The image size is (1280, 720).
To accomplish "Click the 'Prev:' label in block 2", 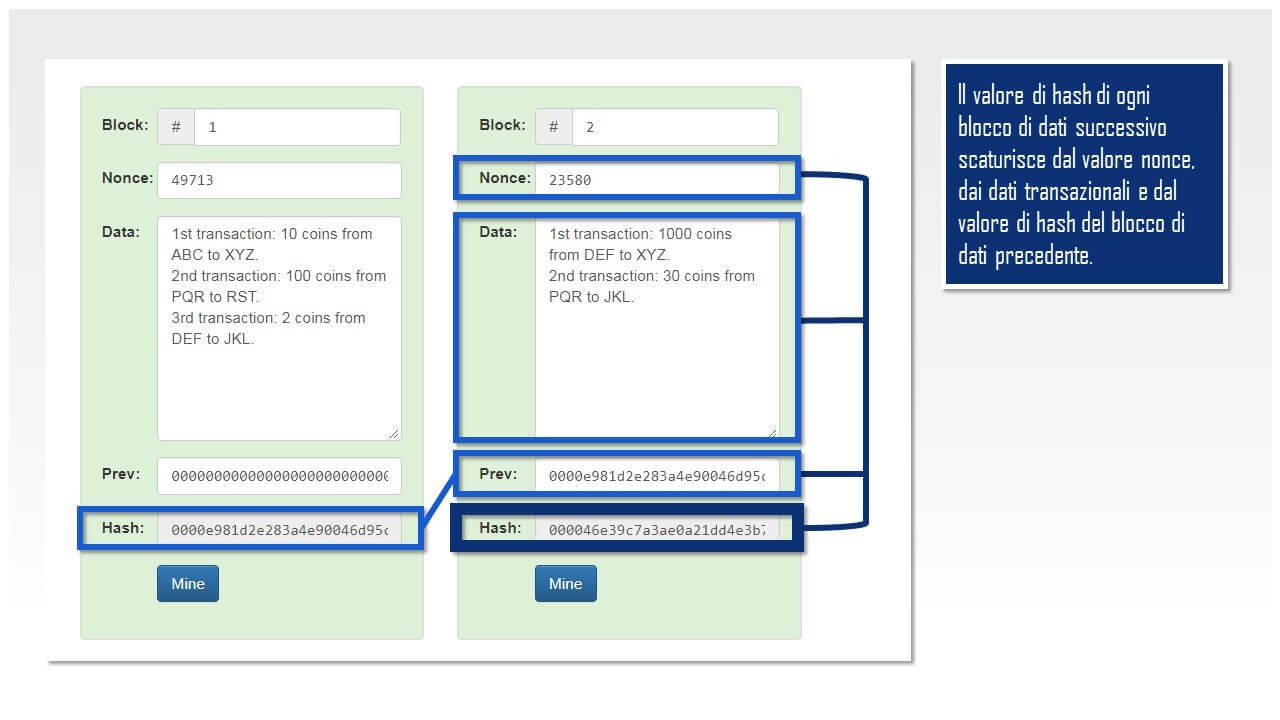I will [498, 474].
